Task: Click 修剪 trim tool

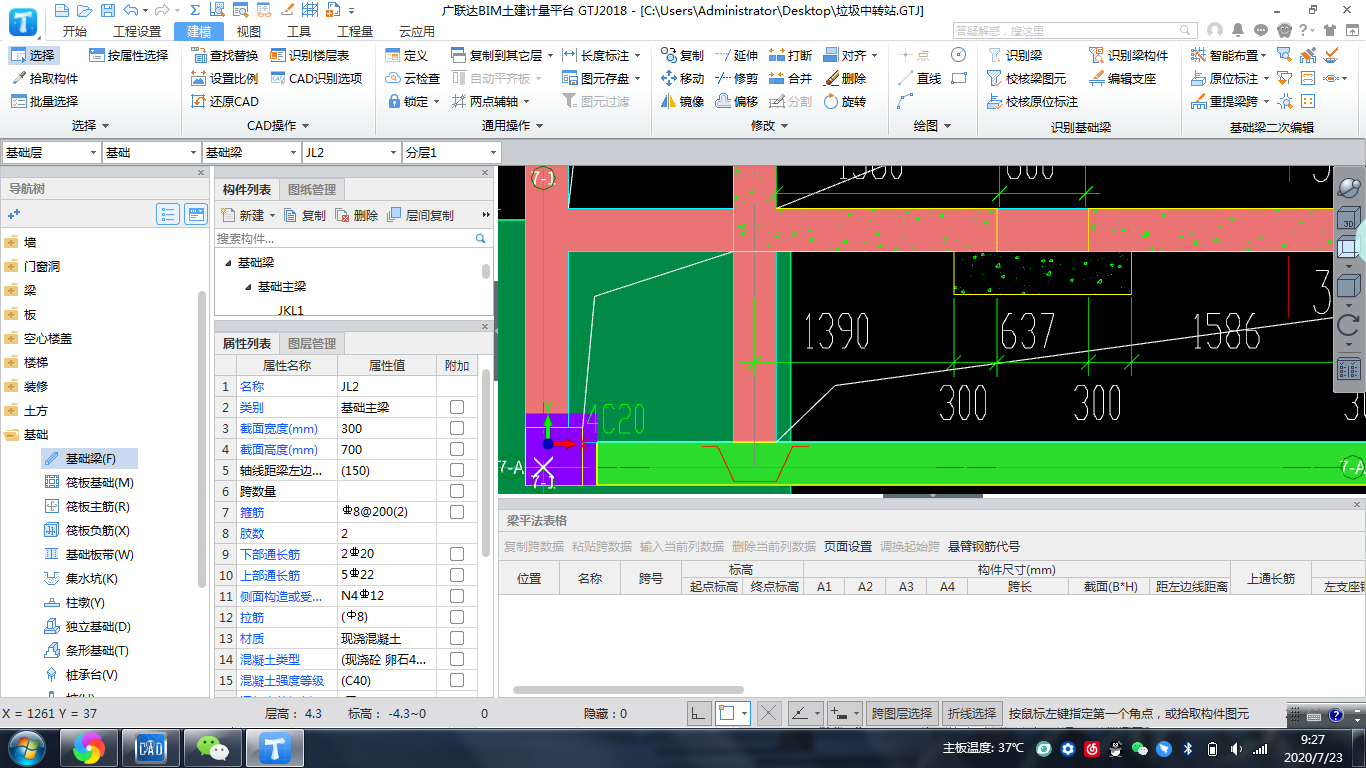Action: (736, 78)
